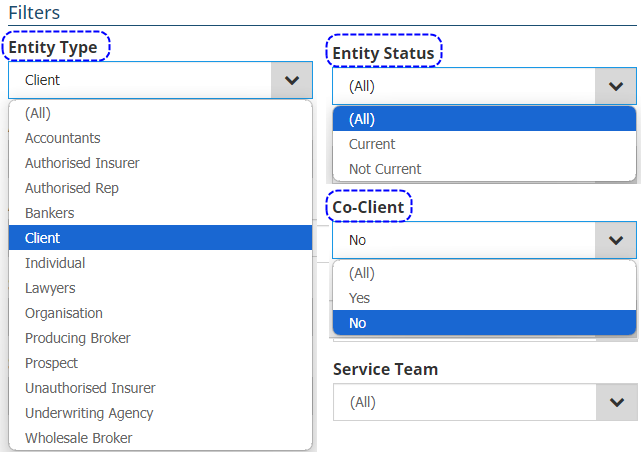Select Wholesale Broker option
The width and height of the screenshot is (641, 453).
tap(79, 438)
